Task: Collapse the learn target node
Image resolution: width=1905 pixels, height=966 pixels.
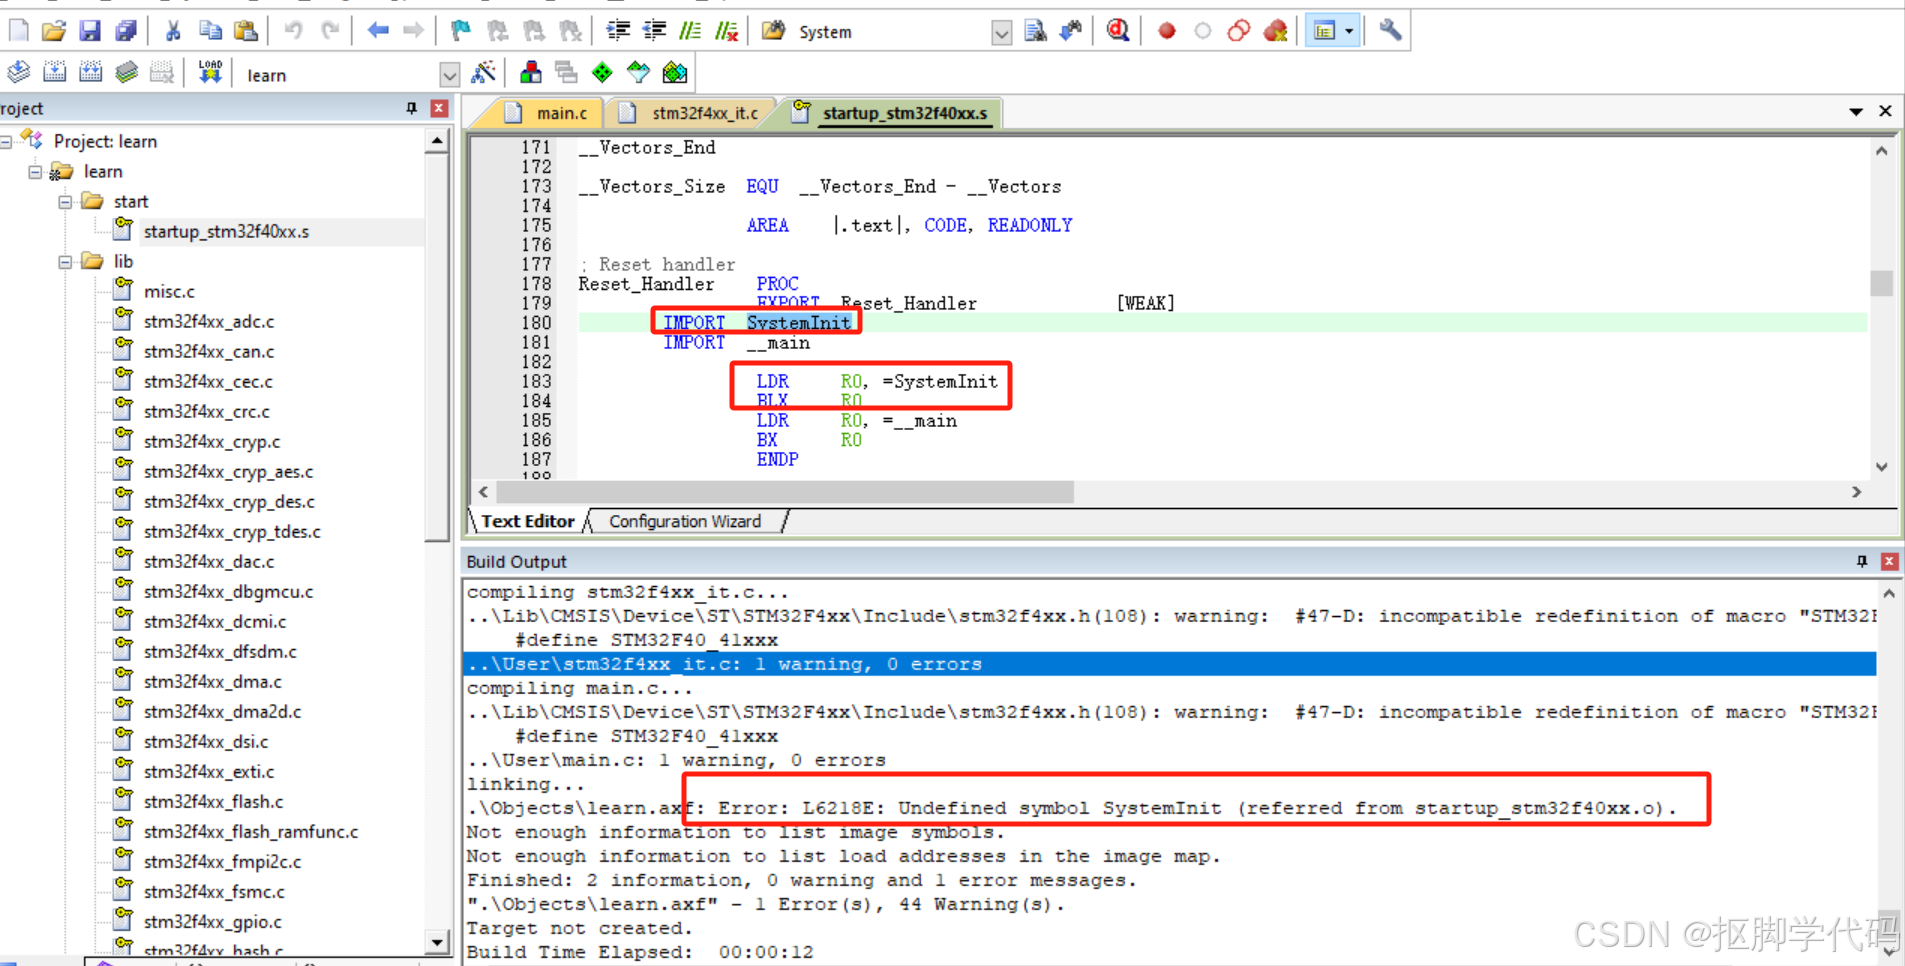Action: point(35,172)
